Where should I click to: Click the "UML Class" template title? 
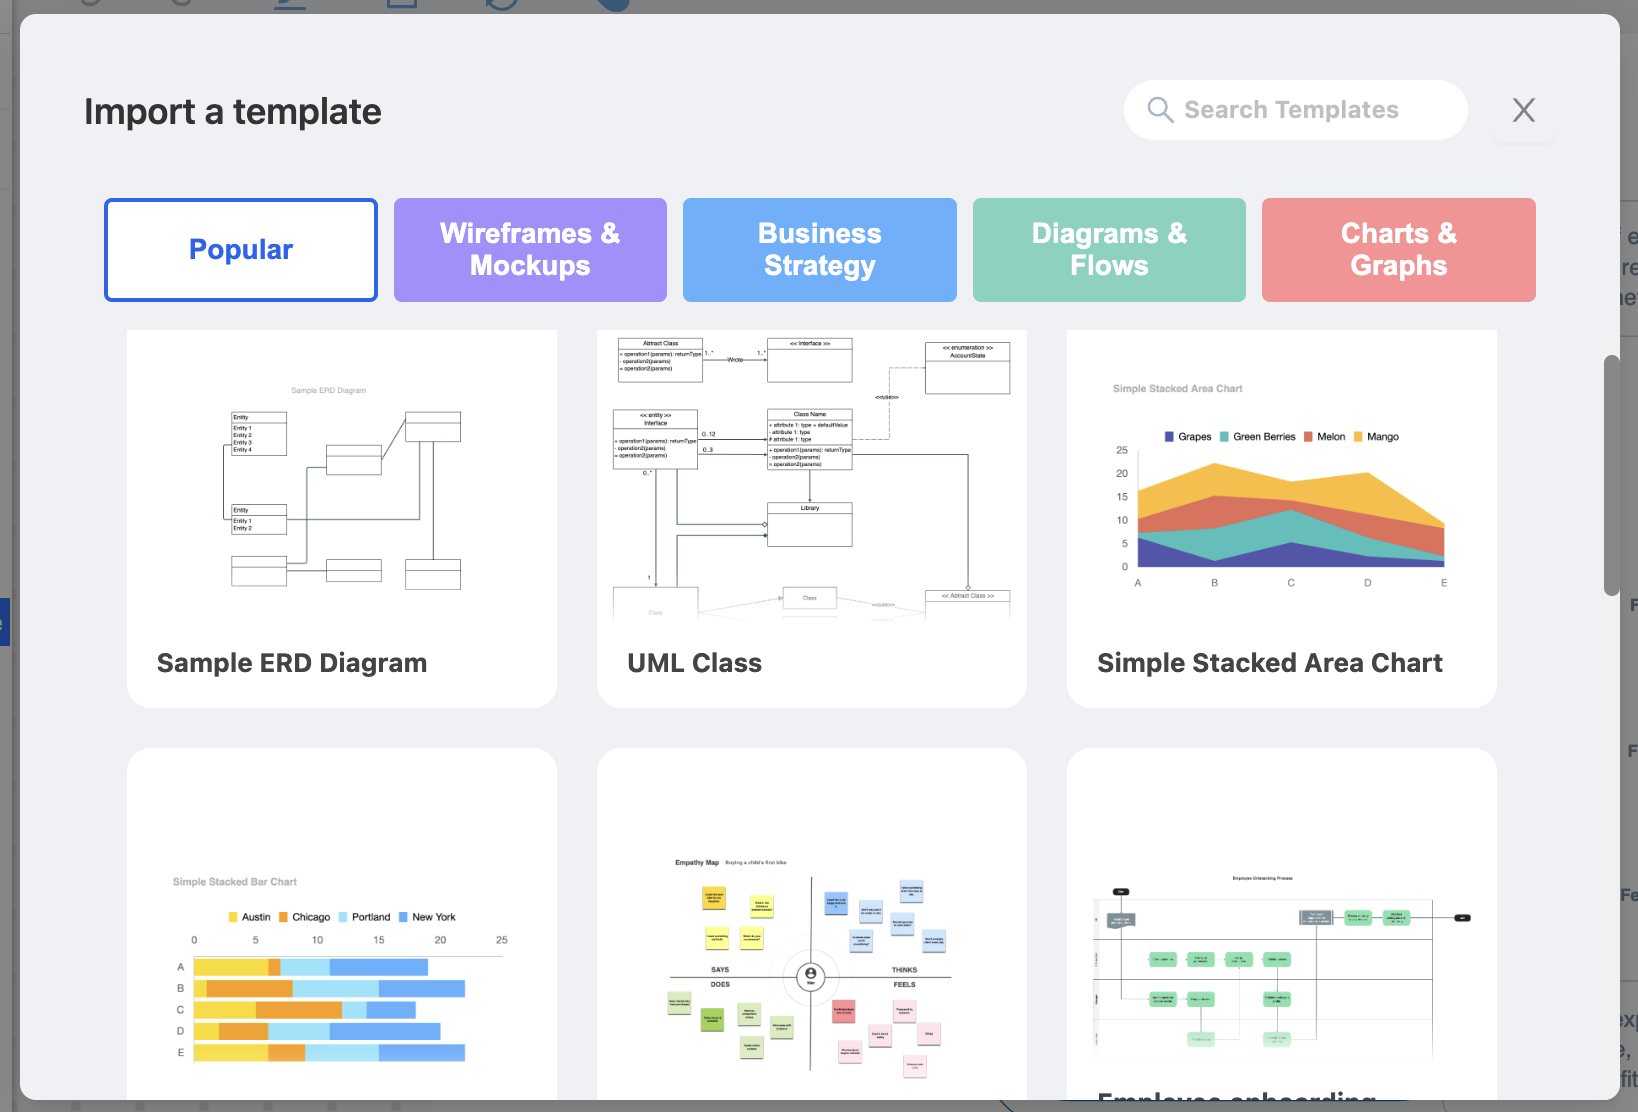point(694,664)
